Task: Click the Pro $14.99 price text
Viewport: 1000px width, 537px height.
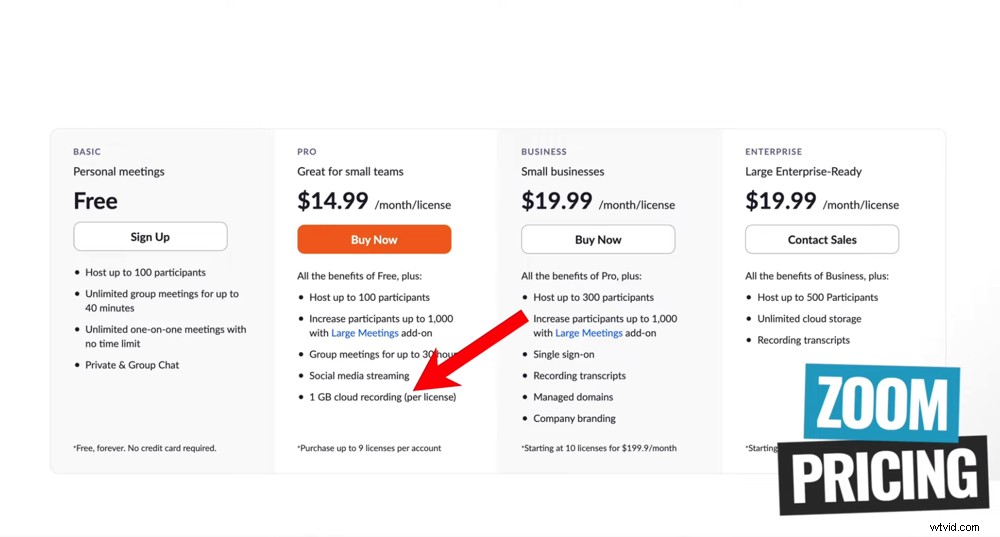Action: click(333, 201)
